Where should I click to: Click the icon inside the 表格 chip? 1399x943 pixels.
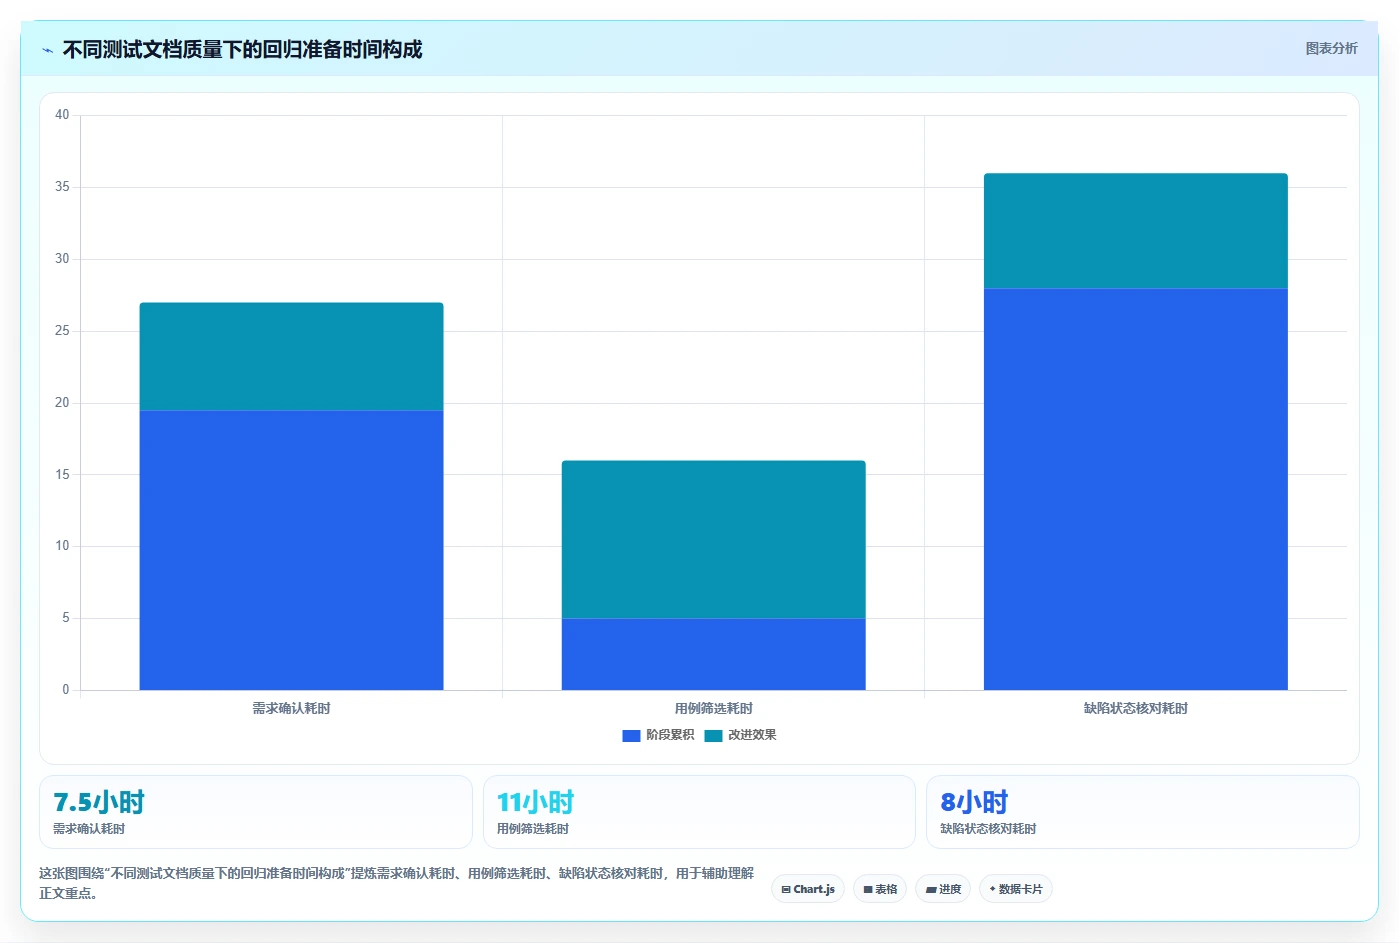click(868, 889)
